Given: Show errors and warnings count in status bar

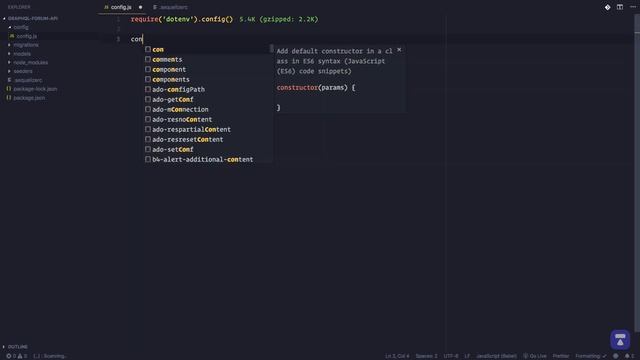Looking at the screenshot, I should 16,356.
